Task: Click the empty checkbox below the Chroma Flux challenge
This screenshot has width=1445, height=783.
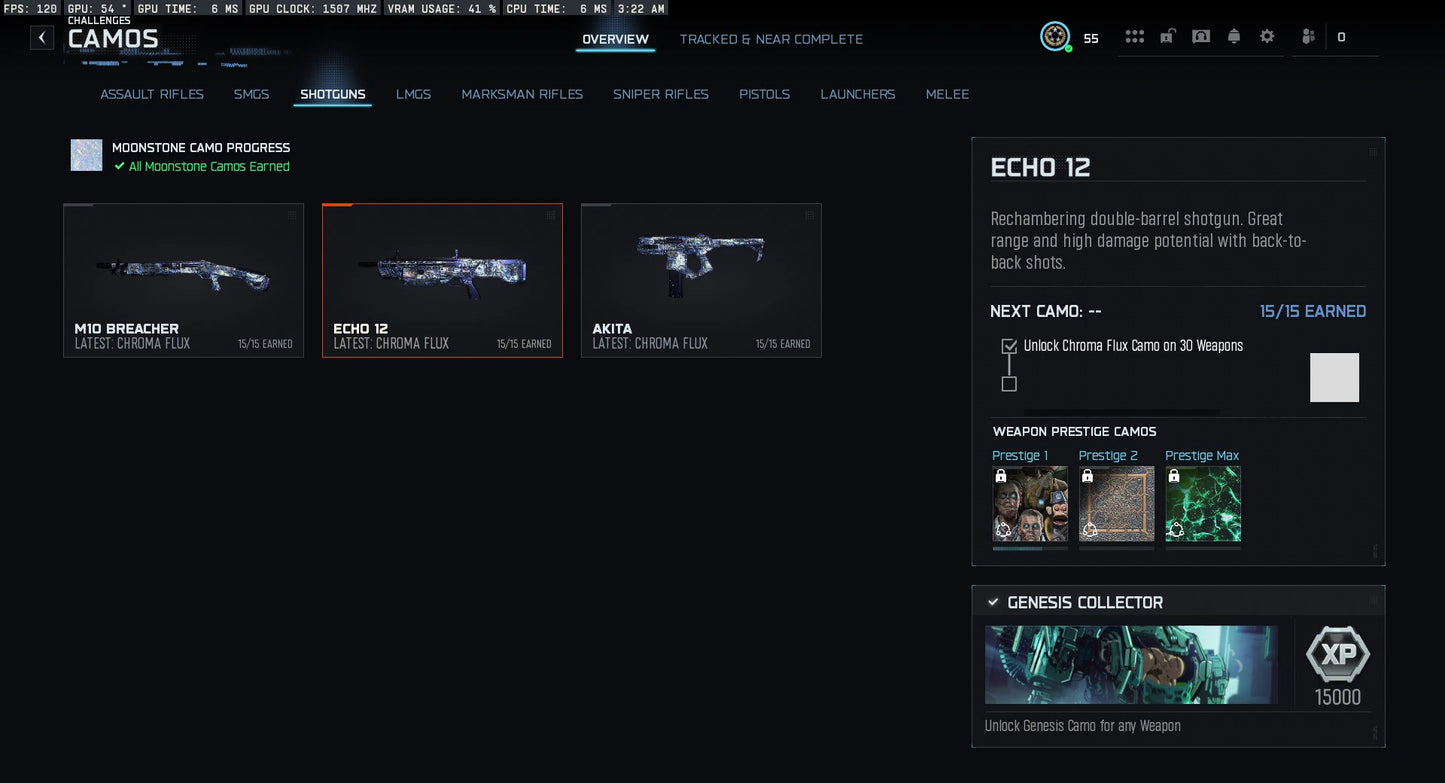Action: click(1009, 384)
